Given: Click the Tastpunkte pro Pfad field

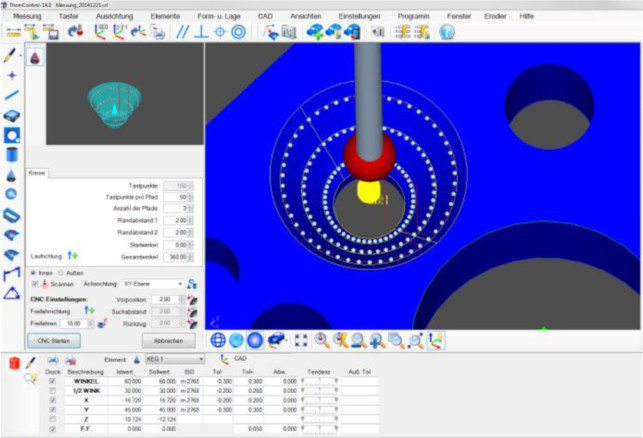Looking at the screenshot, I should click(x=181, y=197).
